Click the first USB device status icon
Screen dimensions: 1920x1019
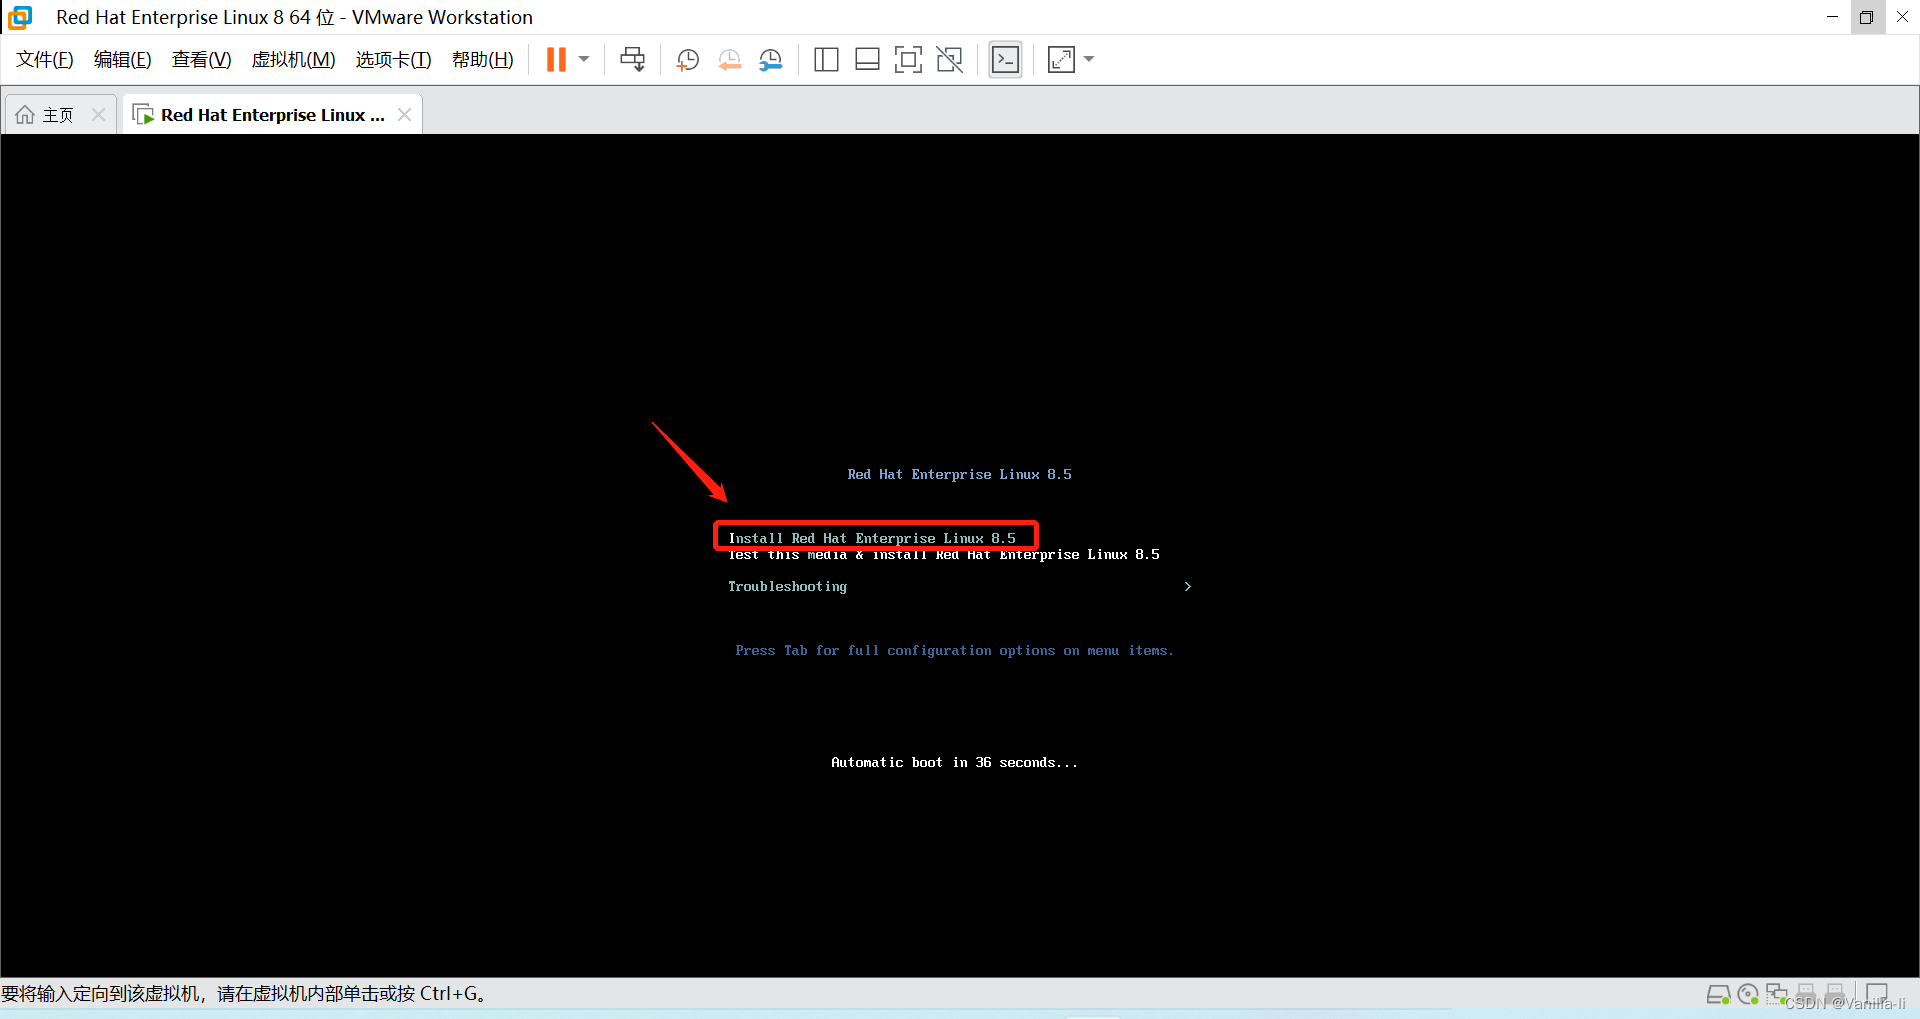[1806, 994]
